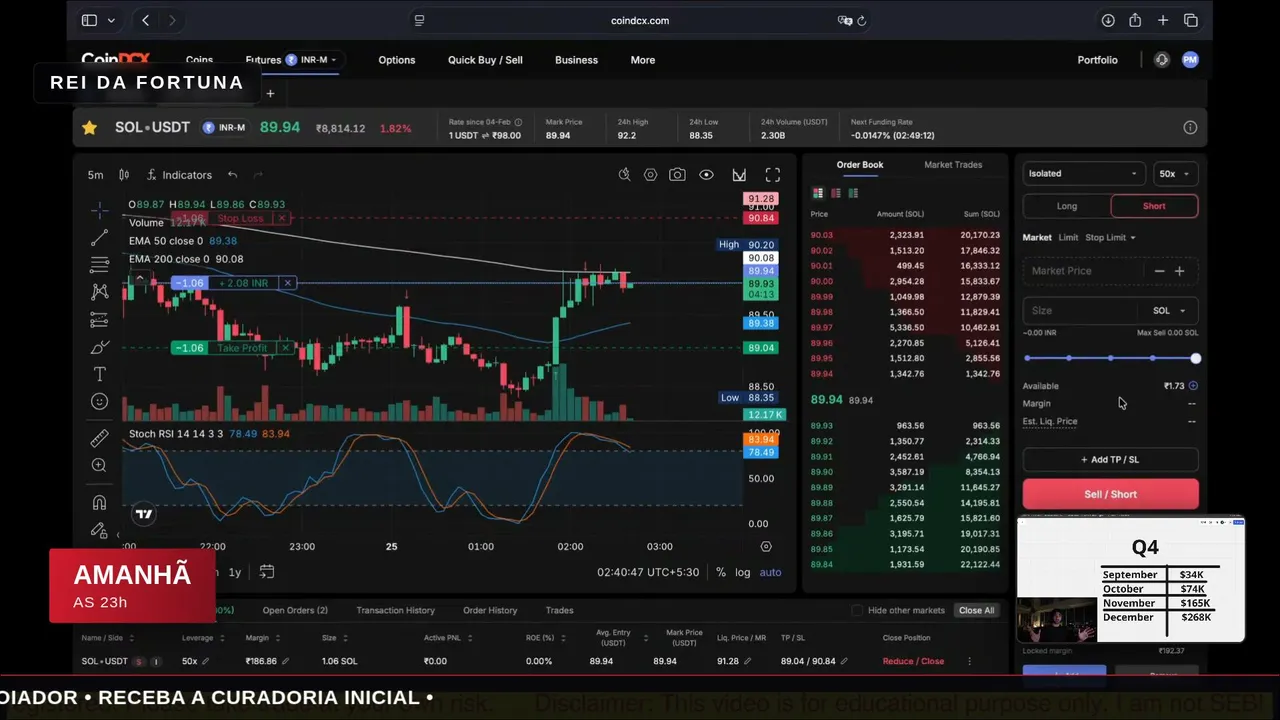
Task: Select the trend line drawing tool
Action: (x=100, y=238)
